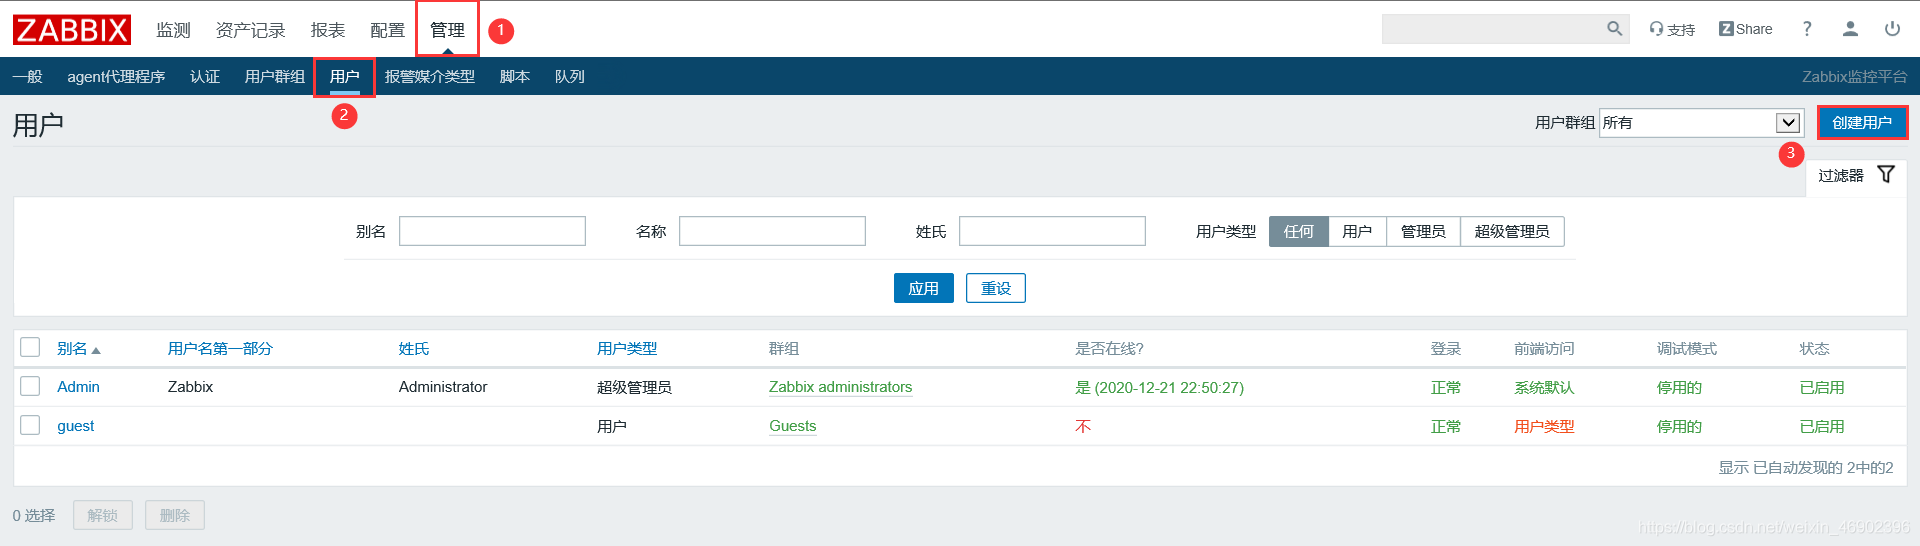Go to agent代理程序 submenu

(x=116, y=76)
